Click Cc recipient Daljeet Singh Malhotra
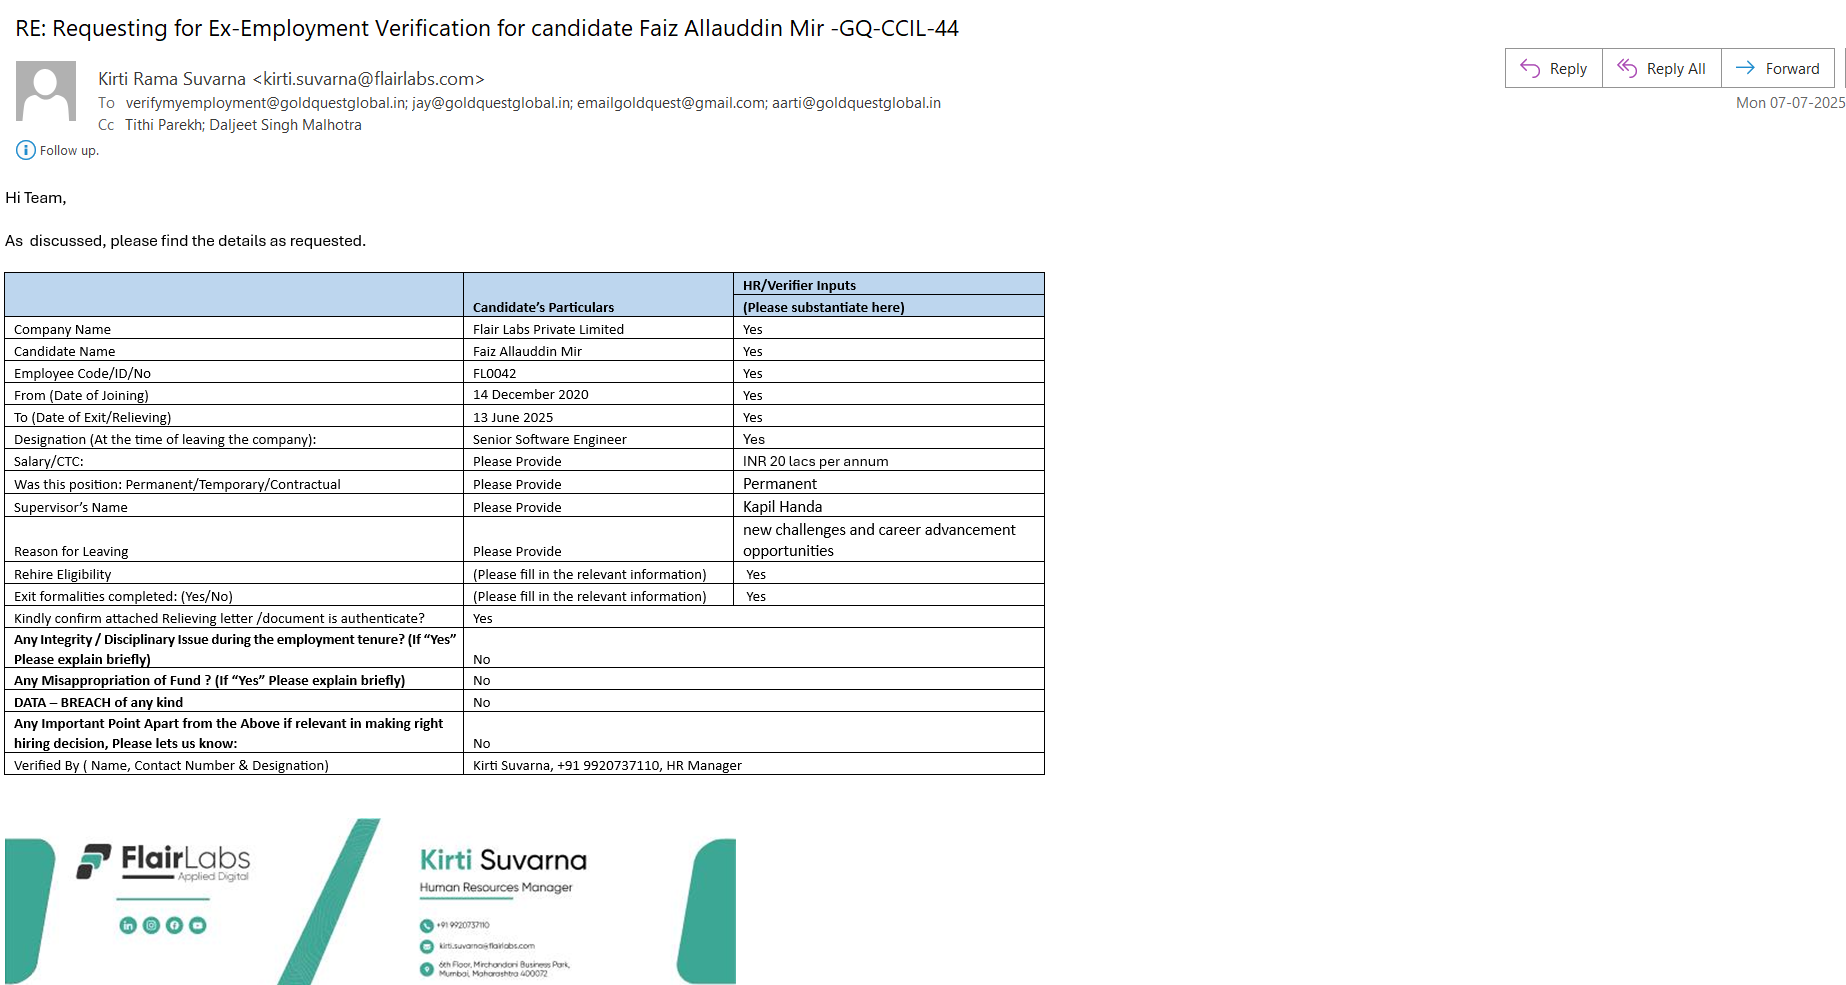The width and height of the screenshot is (1846, 985). click(x=286, y=125)
